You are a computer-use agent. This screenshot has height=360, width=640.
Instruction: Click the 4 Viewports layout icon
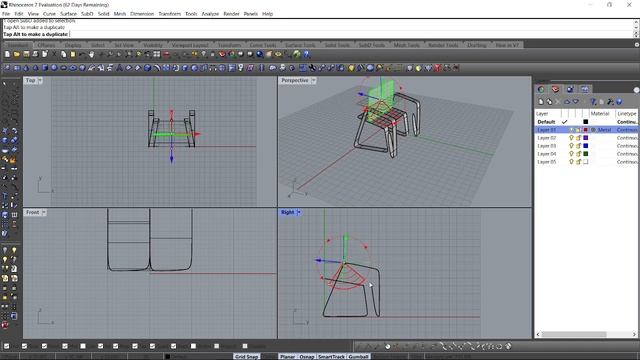coord(157,54)
